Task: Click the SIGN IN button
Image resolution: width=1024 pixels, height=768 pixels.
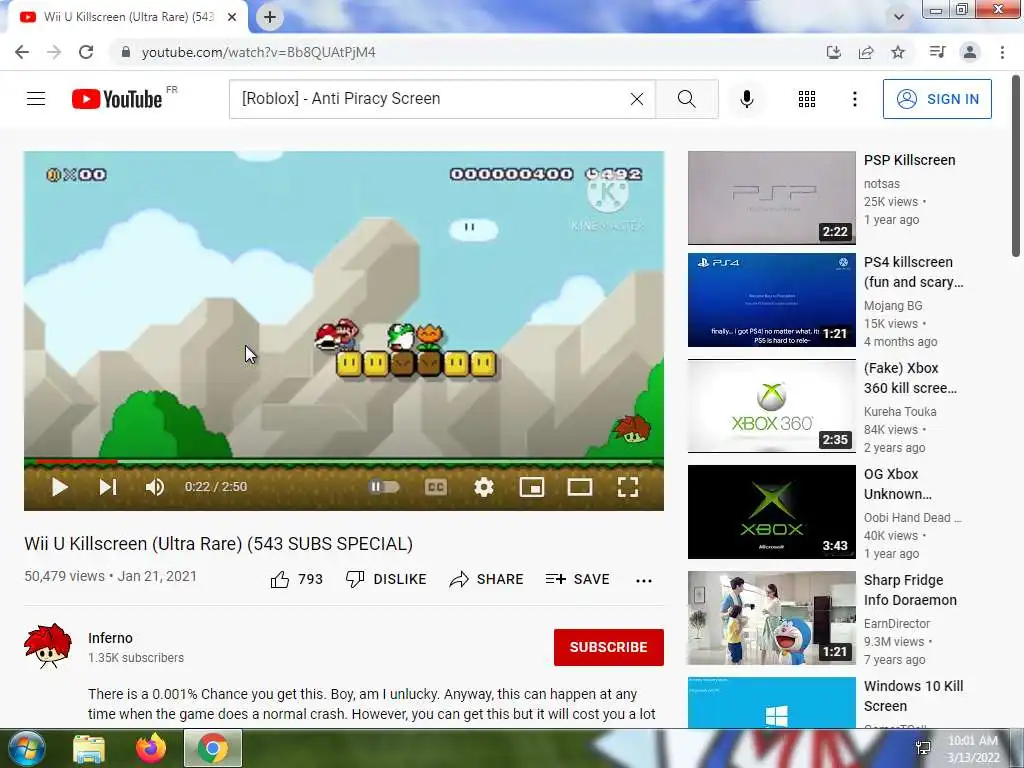Action: 937,99
